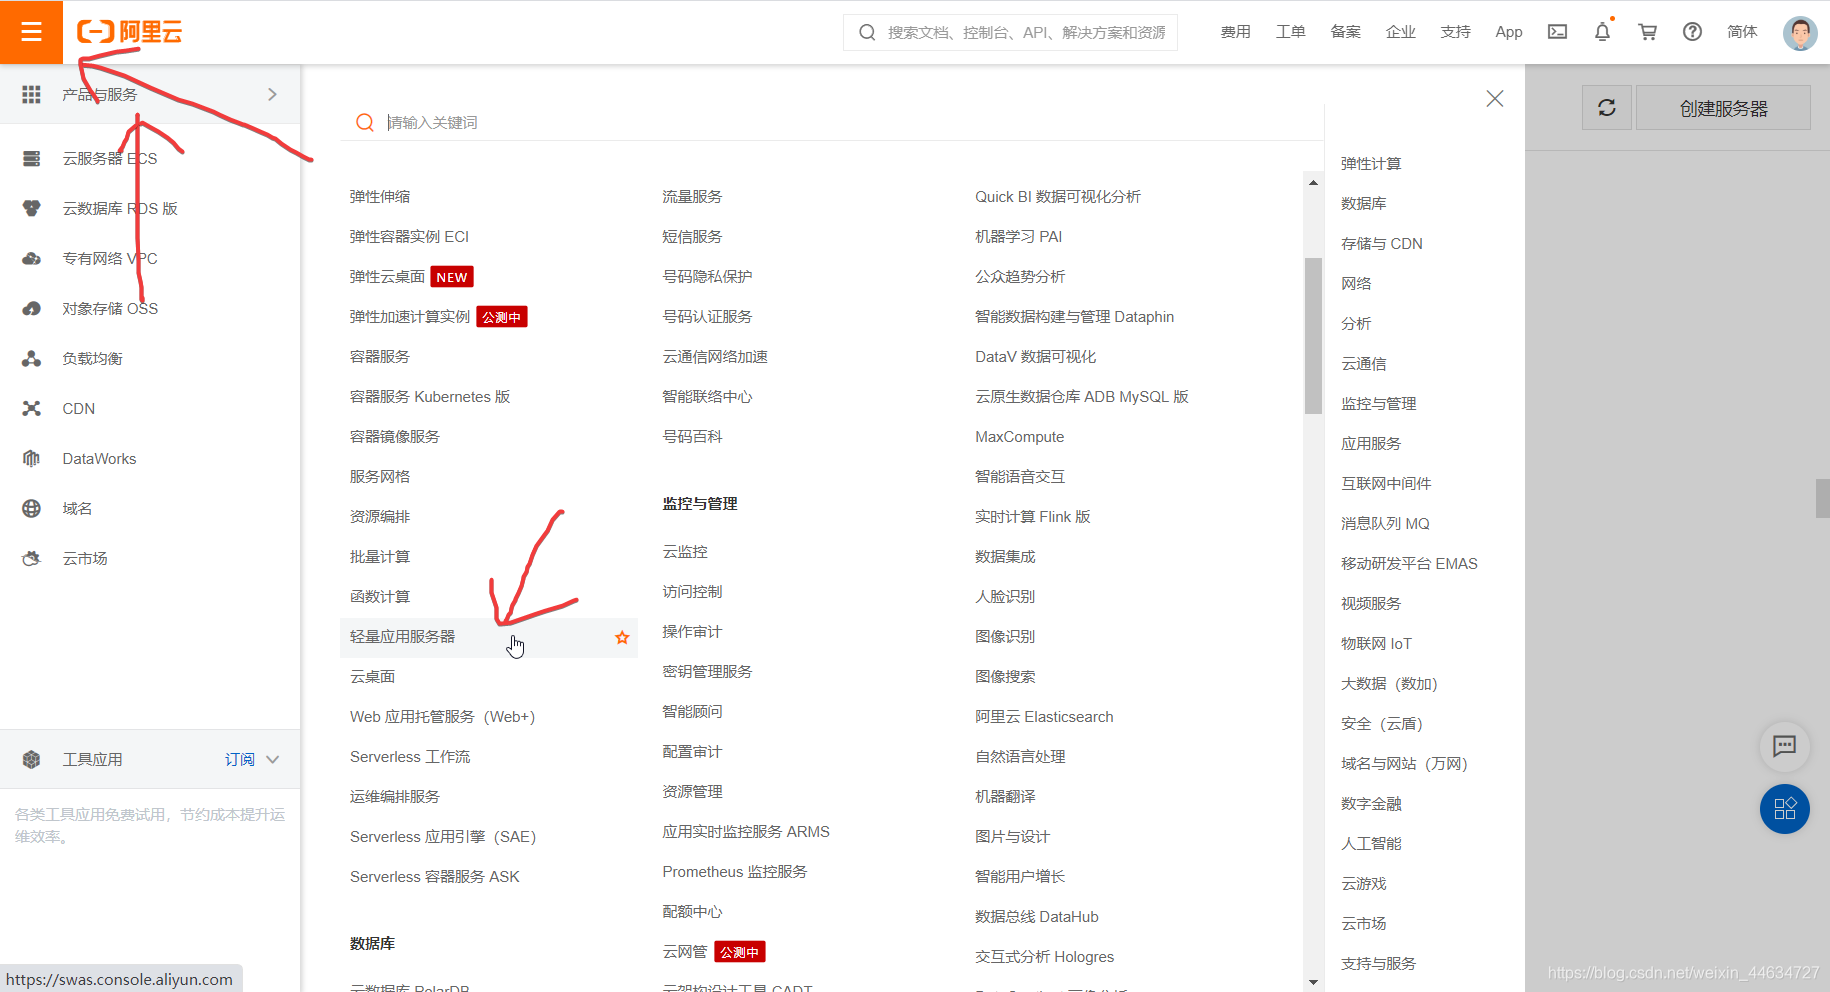Viewport: 1830px width, 992px height.
Task: Expand 产品与服务 with the chevron
Action: click(x=272, y=94)
